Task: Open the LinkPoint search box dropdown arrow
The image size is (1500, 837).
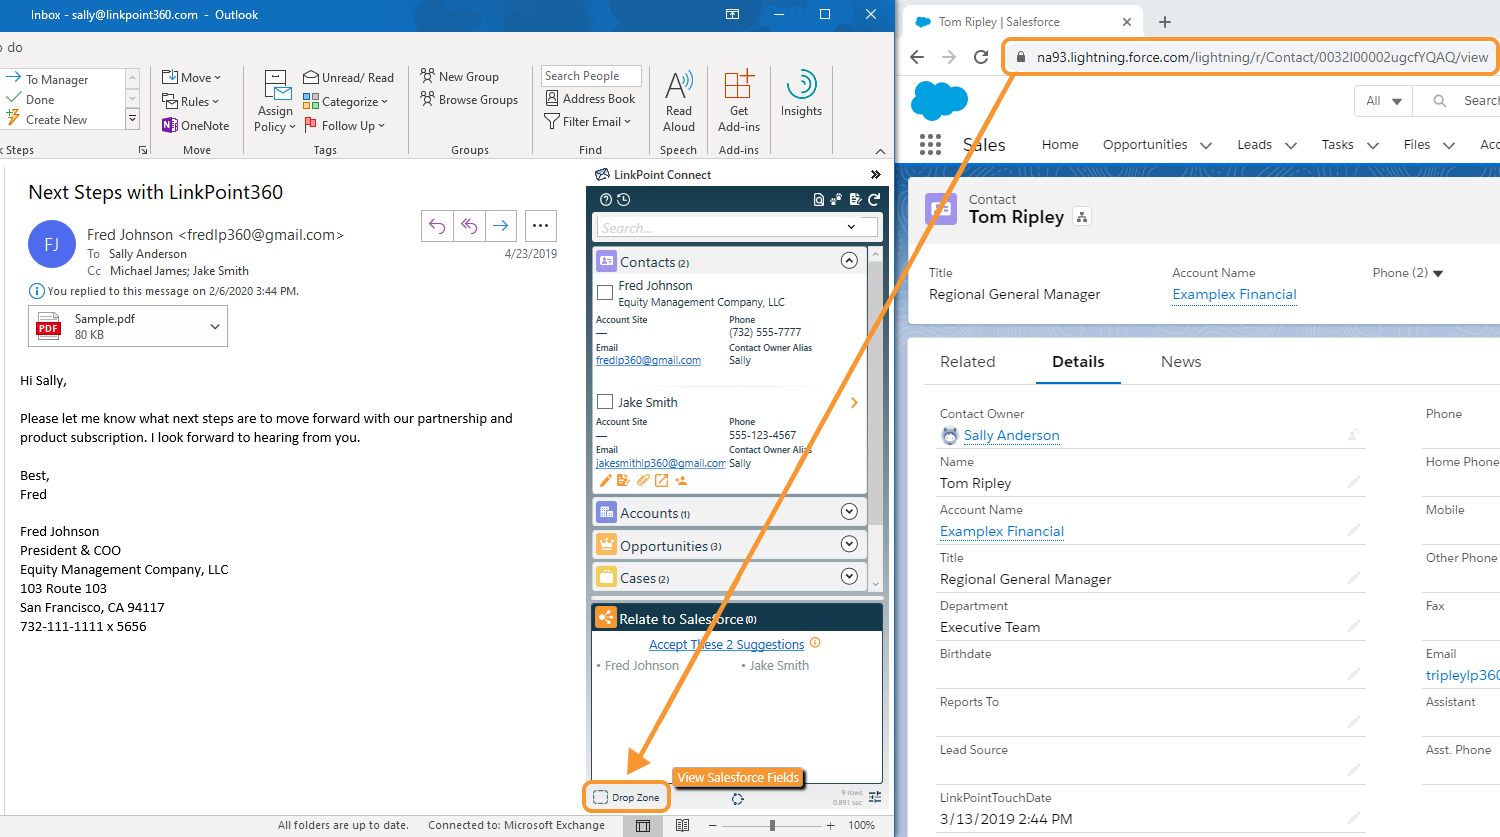Action: [851, 227]
